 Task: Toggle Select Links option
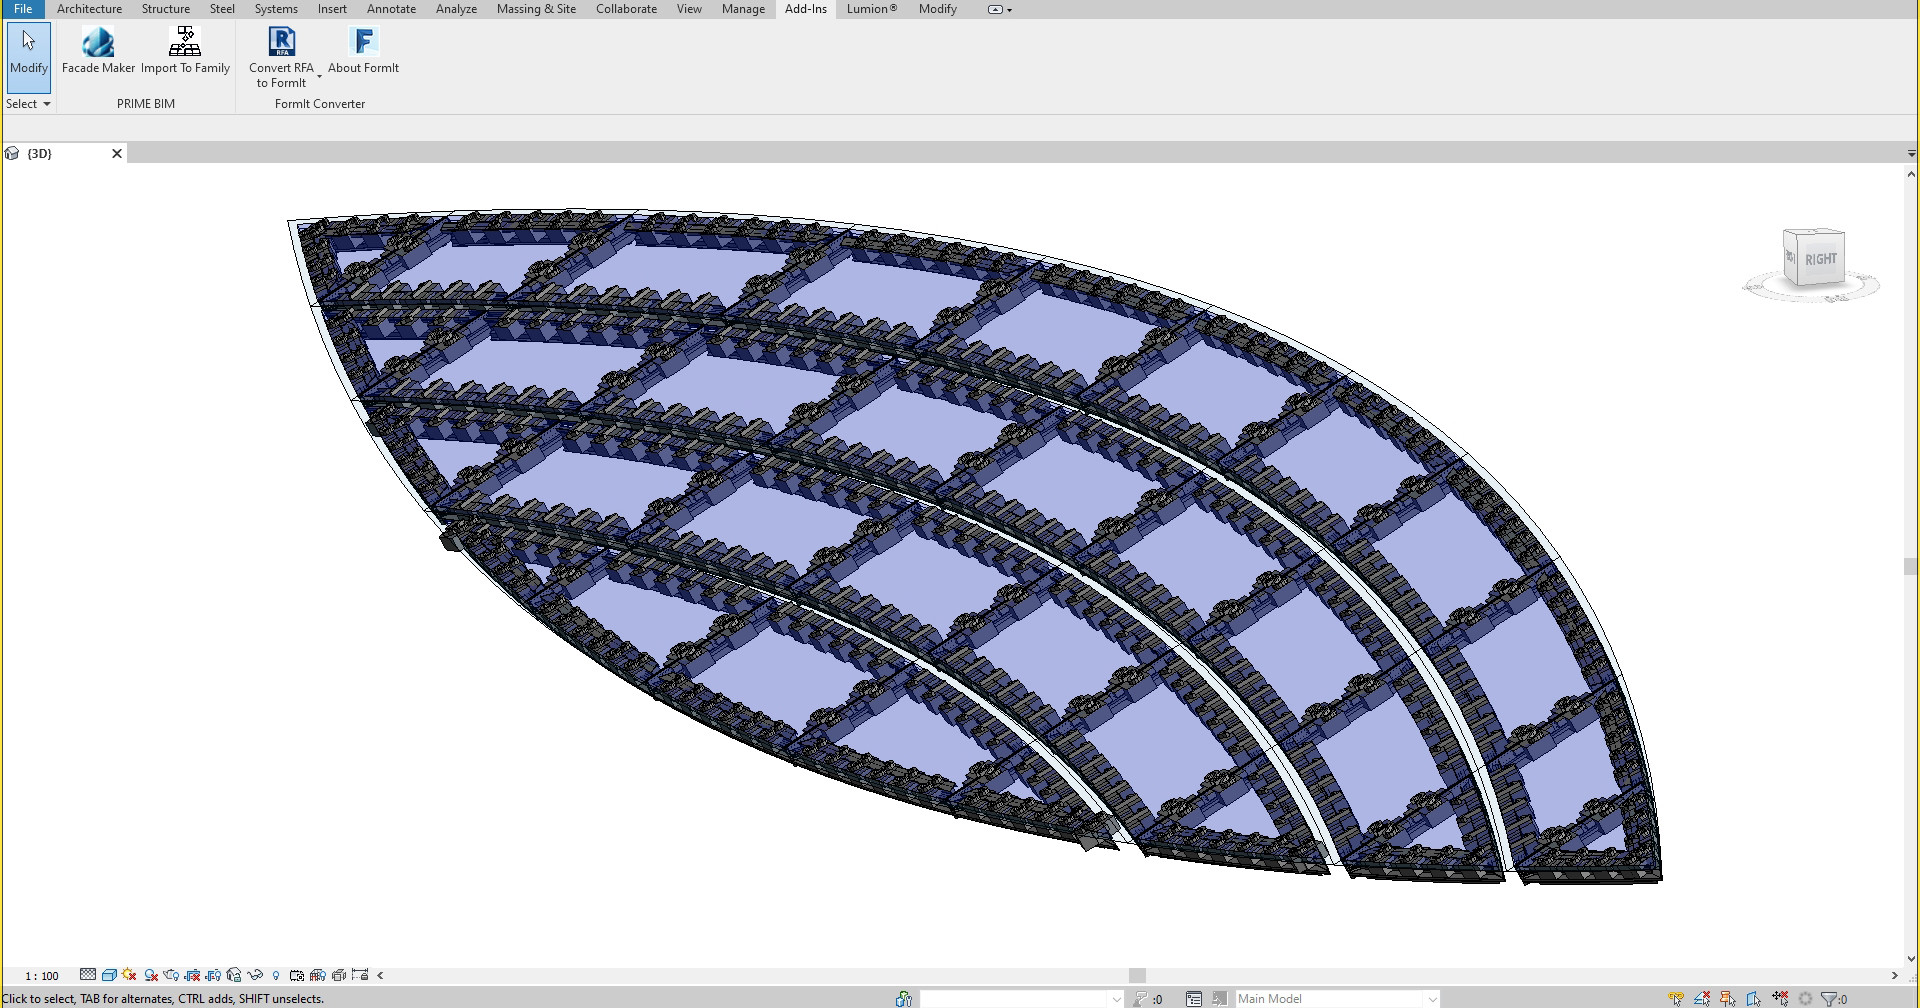pos(1676,998)
